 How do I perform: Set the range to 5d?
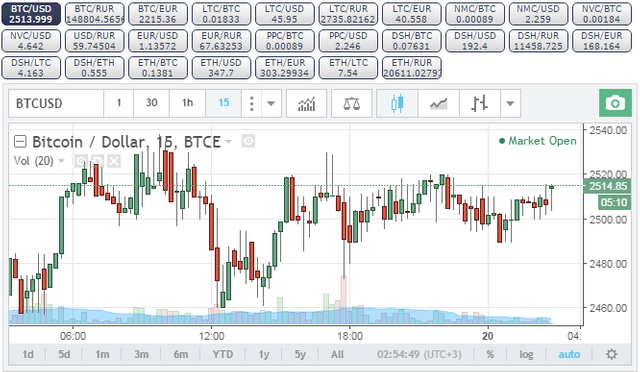(64, 354)
